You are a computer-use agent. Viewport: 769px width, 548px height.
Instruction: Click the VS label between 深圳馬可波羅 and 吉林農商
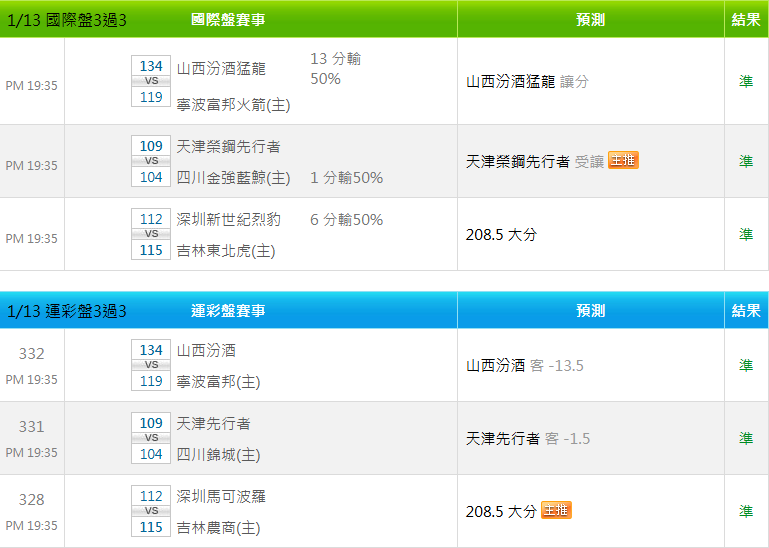151,511
